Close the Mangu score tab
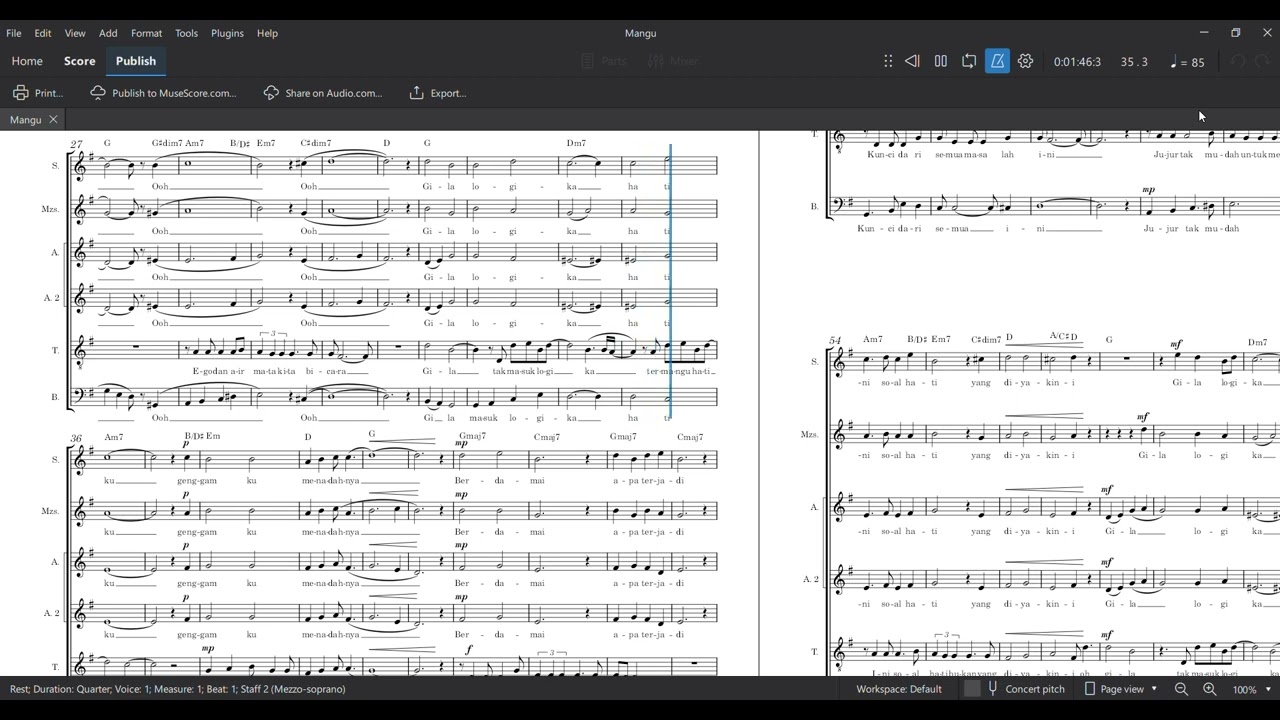Image resolution: width=1280 pixels, height=720 pixels. click(x=53, y=119)
